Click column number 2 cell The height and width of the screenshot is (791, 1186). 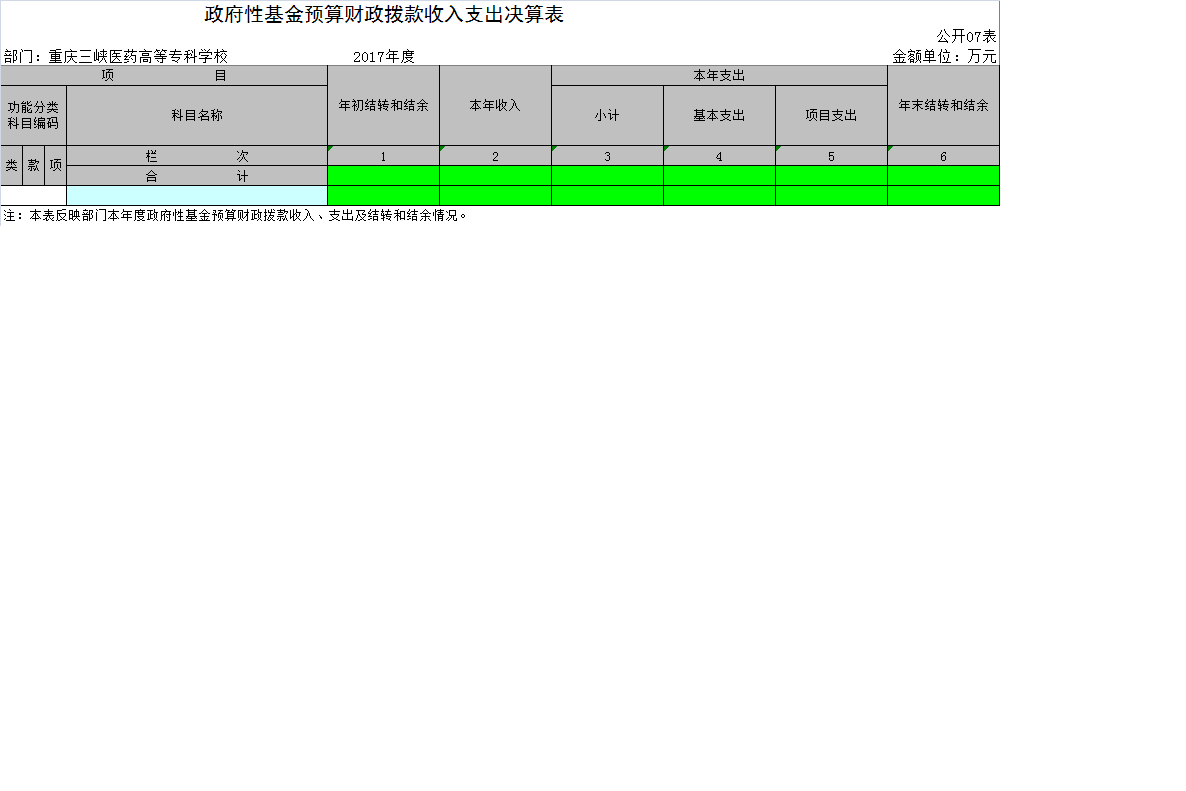pyautogui.click(x=495, y=156)
